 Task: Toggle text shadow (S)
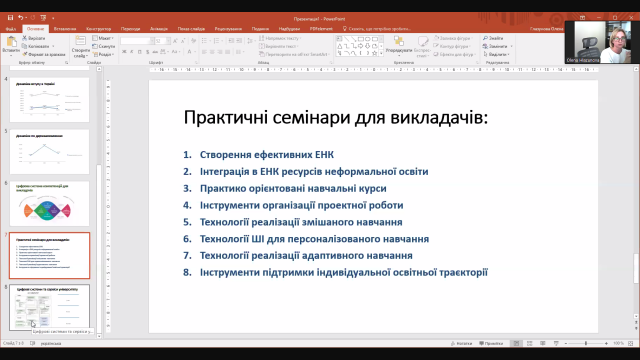click(147, 52)
